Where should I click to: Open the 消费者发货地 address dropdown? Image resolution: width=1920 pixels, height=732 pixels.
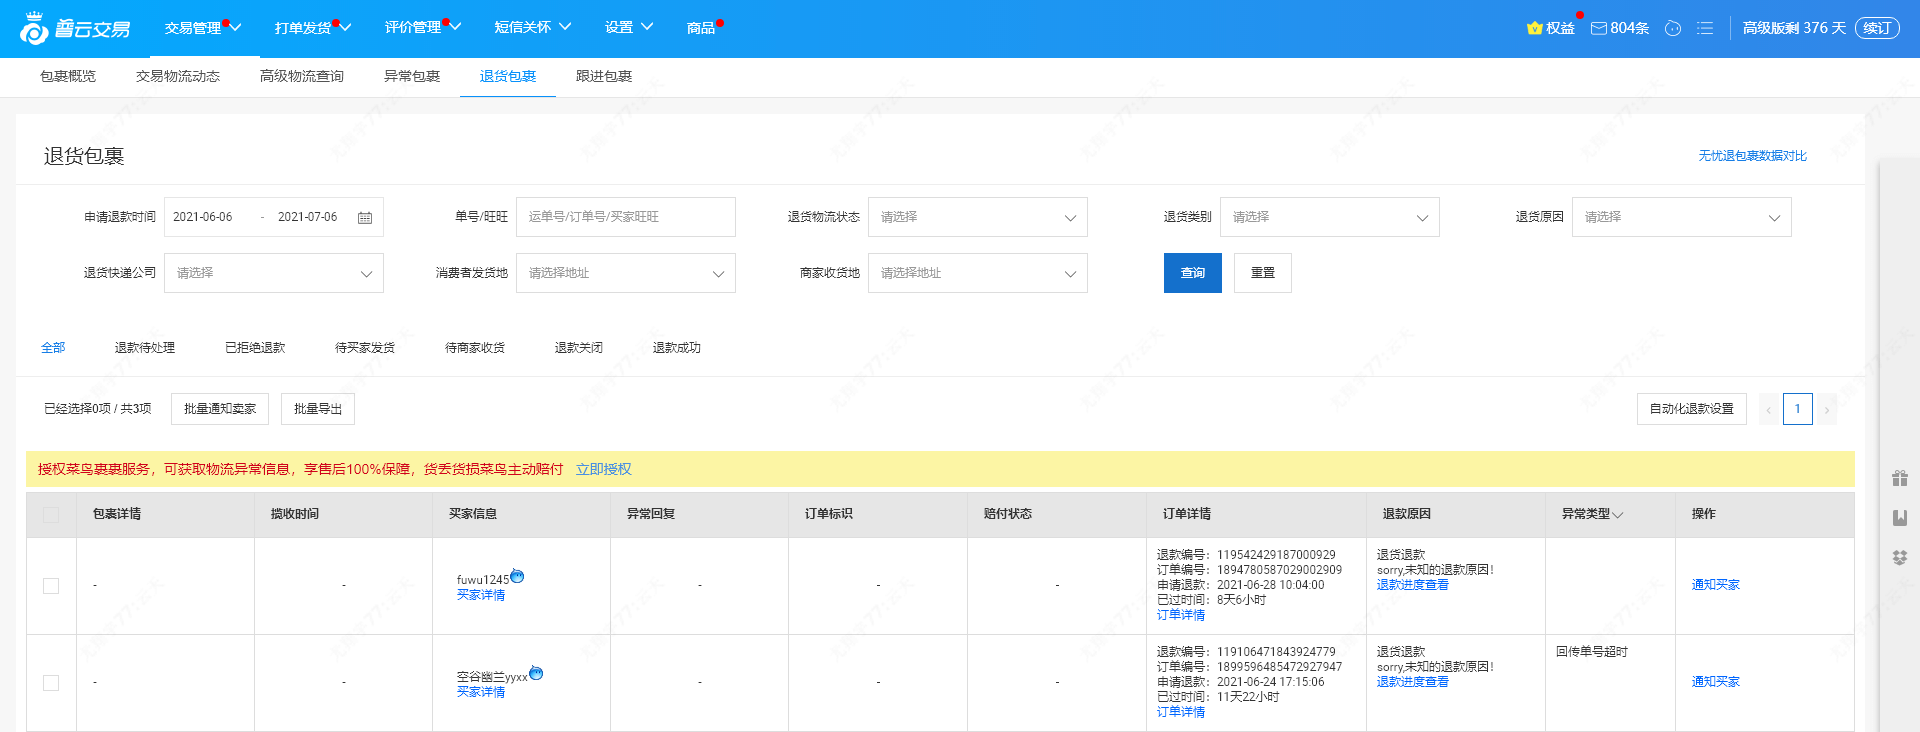click(625, 273)
